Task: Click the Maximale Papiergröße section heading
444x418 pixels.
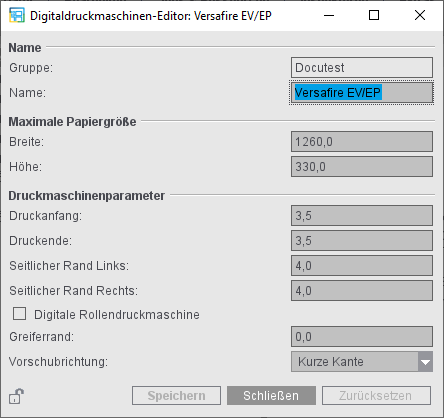Action: 72,122
